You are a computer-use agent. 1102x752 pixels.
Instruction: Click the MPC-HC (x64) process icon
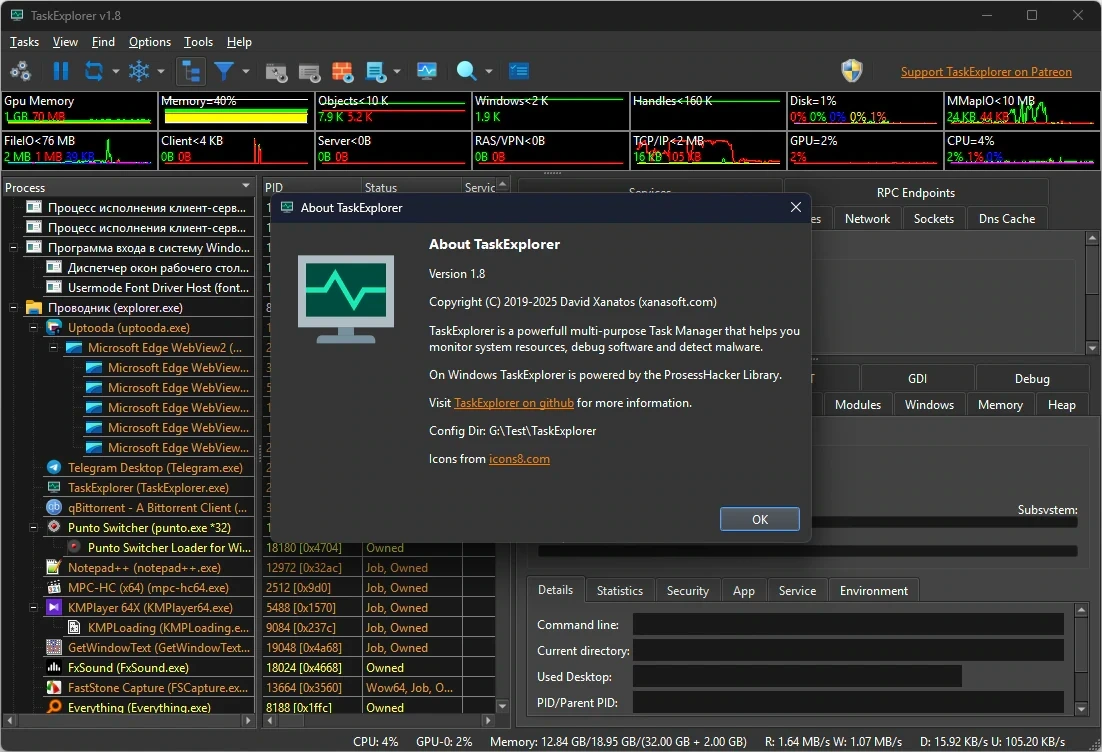pyautogui.click(x=54, y=588)
